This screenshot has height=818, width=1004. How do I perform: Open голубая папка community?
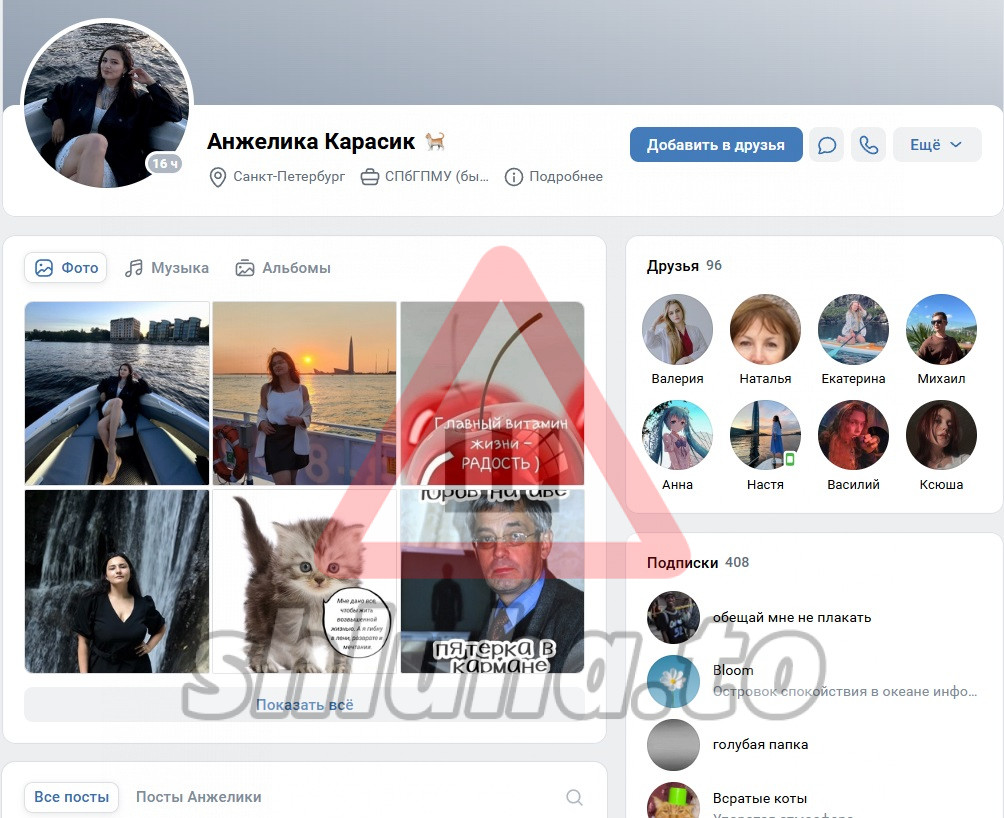tap(761, 744)
